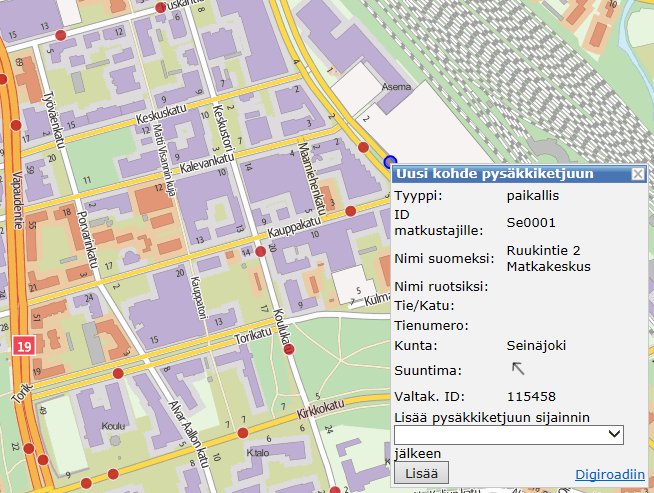Click the Kauppatori label on the map
Viewport: 654px width, 493px height.
pos(199,297)
